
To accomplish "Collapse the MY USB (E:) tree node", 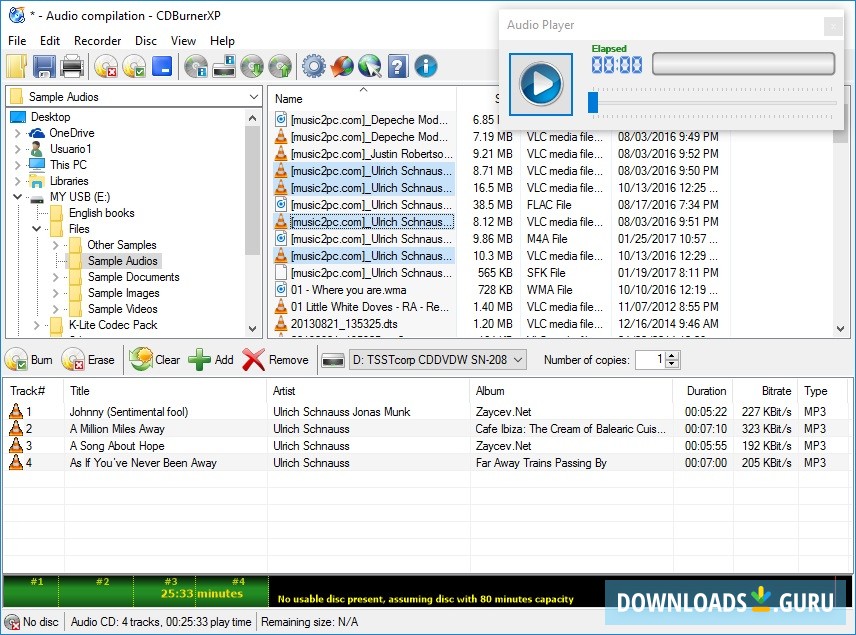I will point(17,197).
